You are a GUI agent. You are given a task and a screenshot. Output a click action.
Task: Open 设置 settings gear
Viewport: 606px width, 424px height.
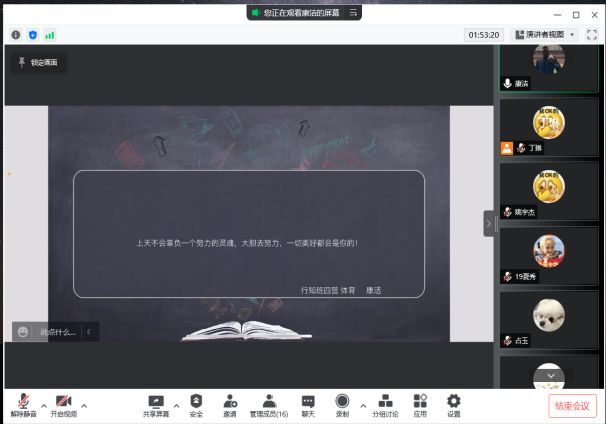pos(453,401)
